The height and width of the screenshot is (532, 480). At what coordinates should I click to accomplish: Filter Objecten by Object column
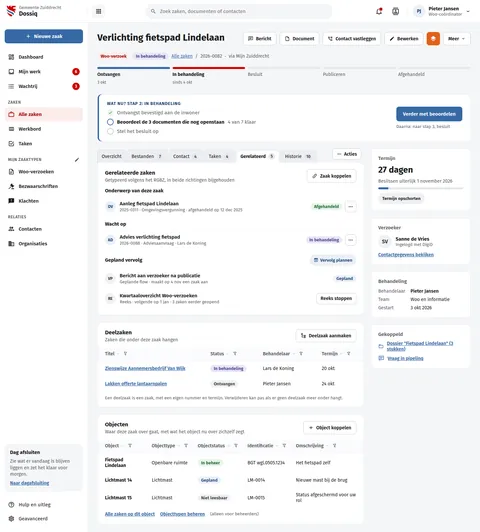pyautogui.click(x=130, y=445)
